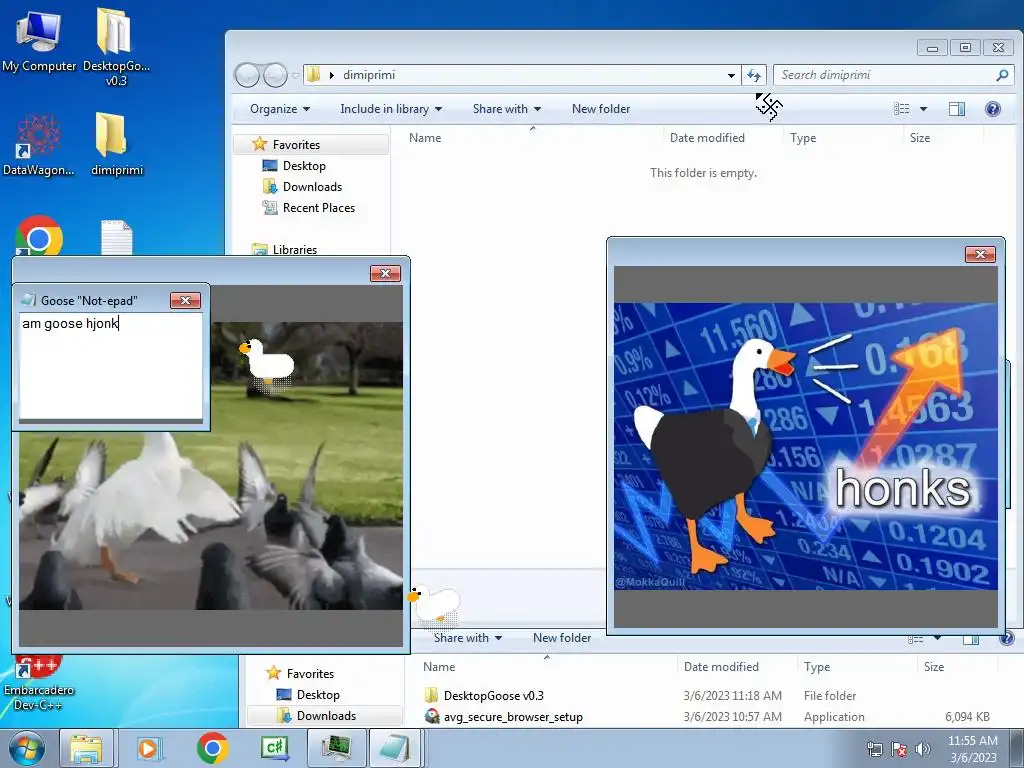The width and height of the screenshot is (1024, 768).
Task: Select the avg_secure_browser_setup file row
Action: (709, 716)
